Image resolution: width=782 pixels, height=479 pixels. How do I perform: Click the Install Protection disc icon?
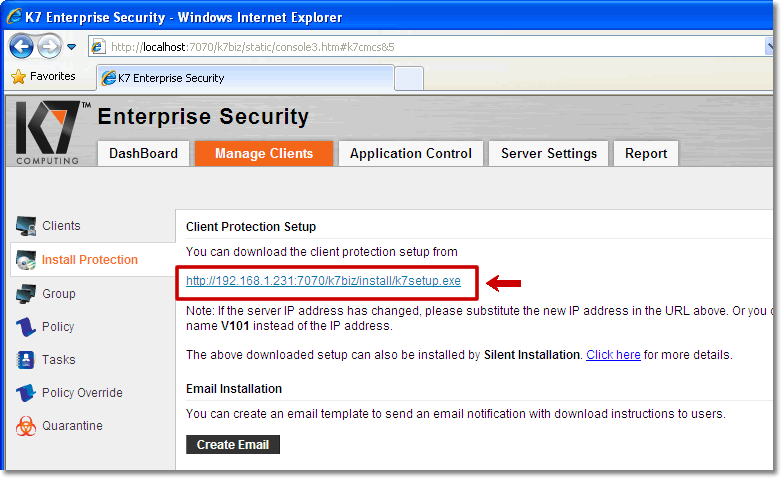(x=25, y=260)
